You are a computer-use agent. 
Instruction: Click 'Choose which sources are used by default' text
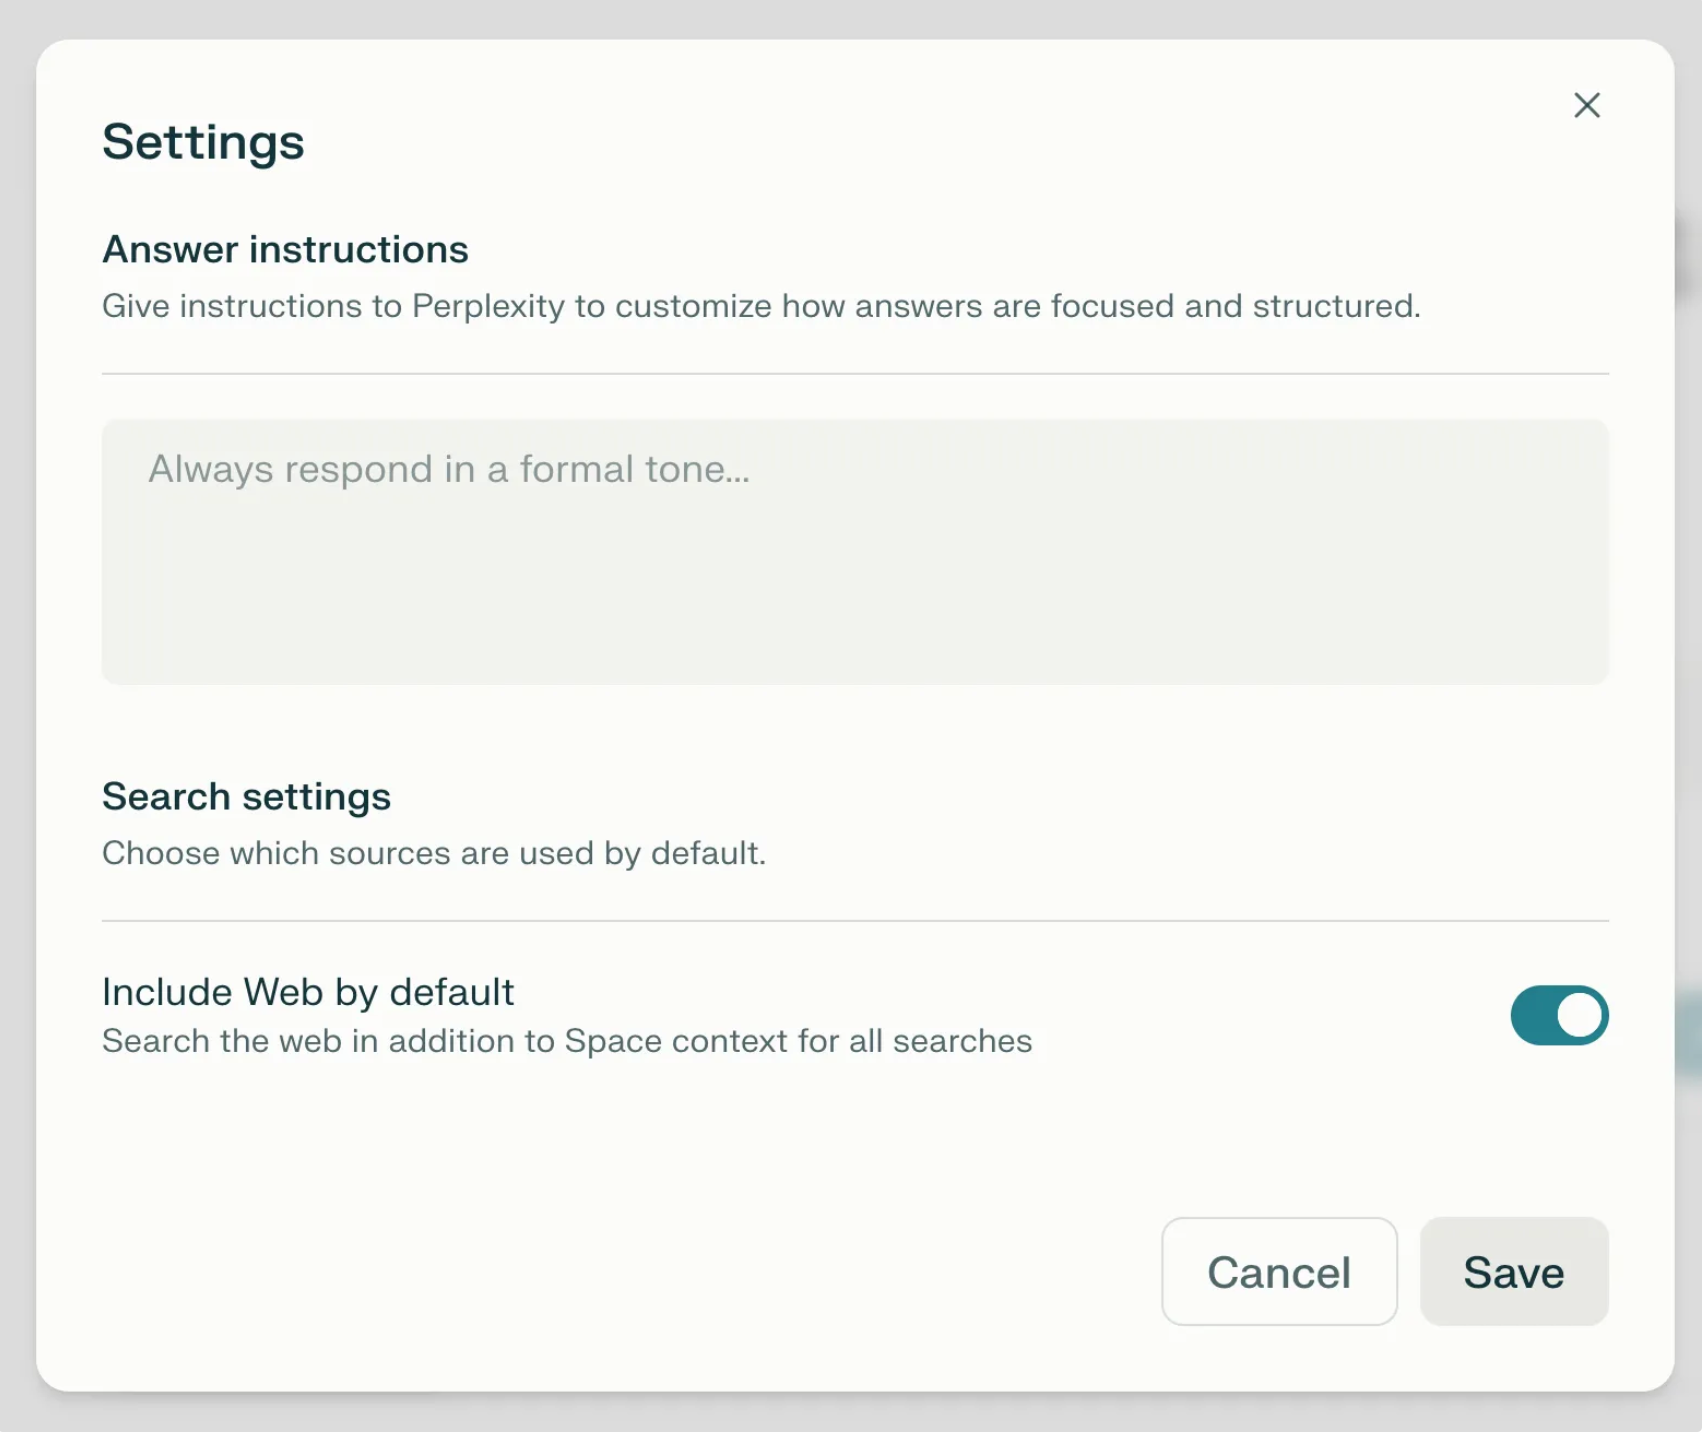pos(434,853)
